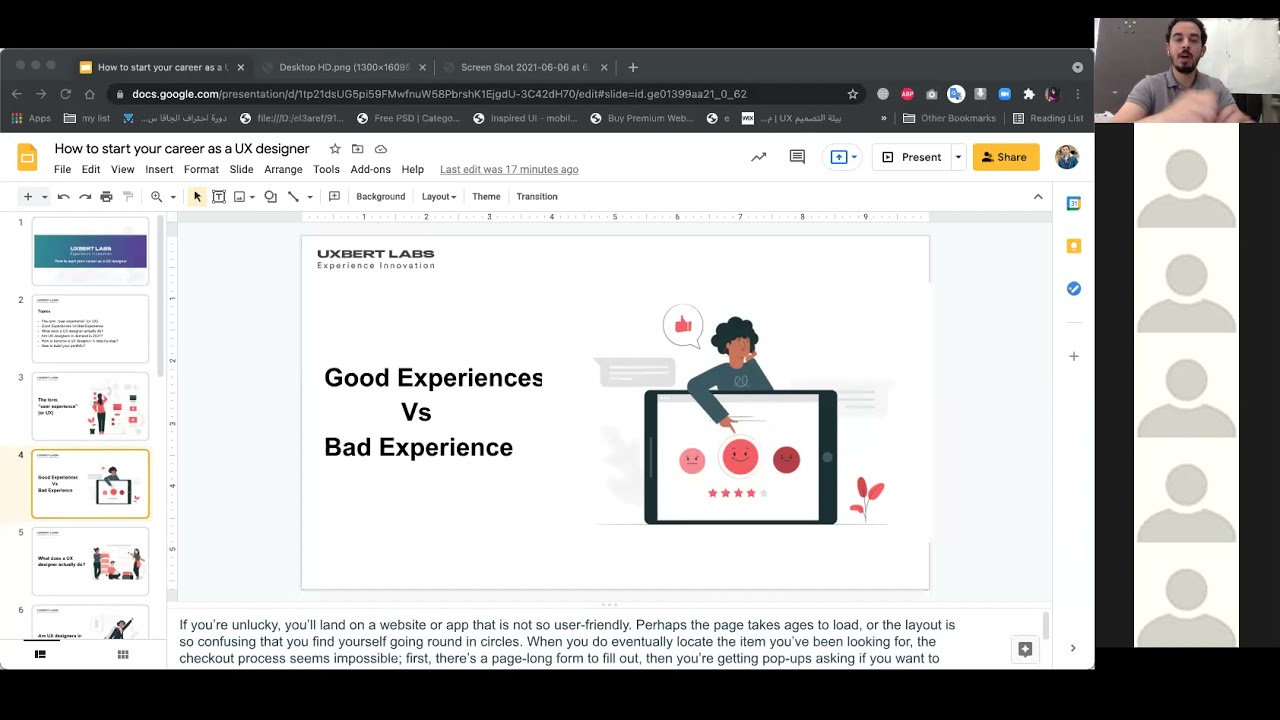This screenshot has width=1280, height=720.
Task: Expand image insert options dropdown
Action: 252,197
